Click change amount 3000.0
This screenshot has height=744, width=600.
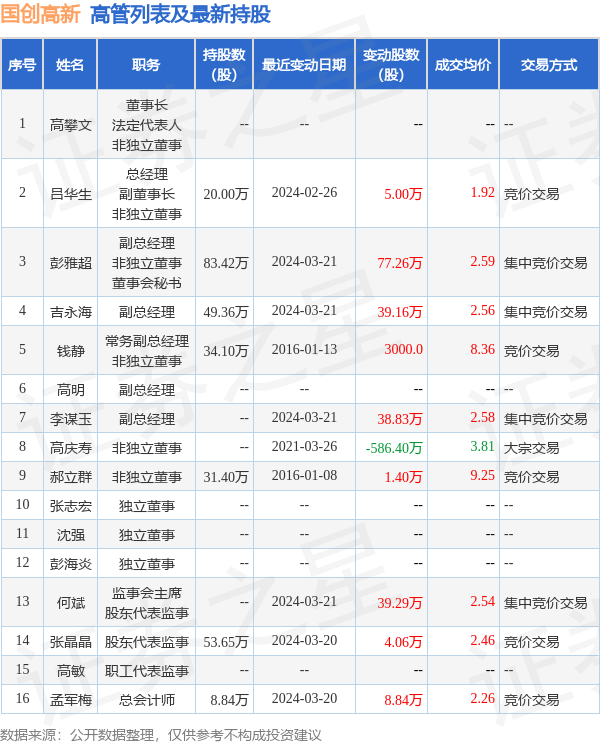403,350
